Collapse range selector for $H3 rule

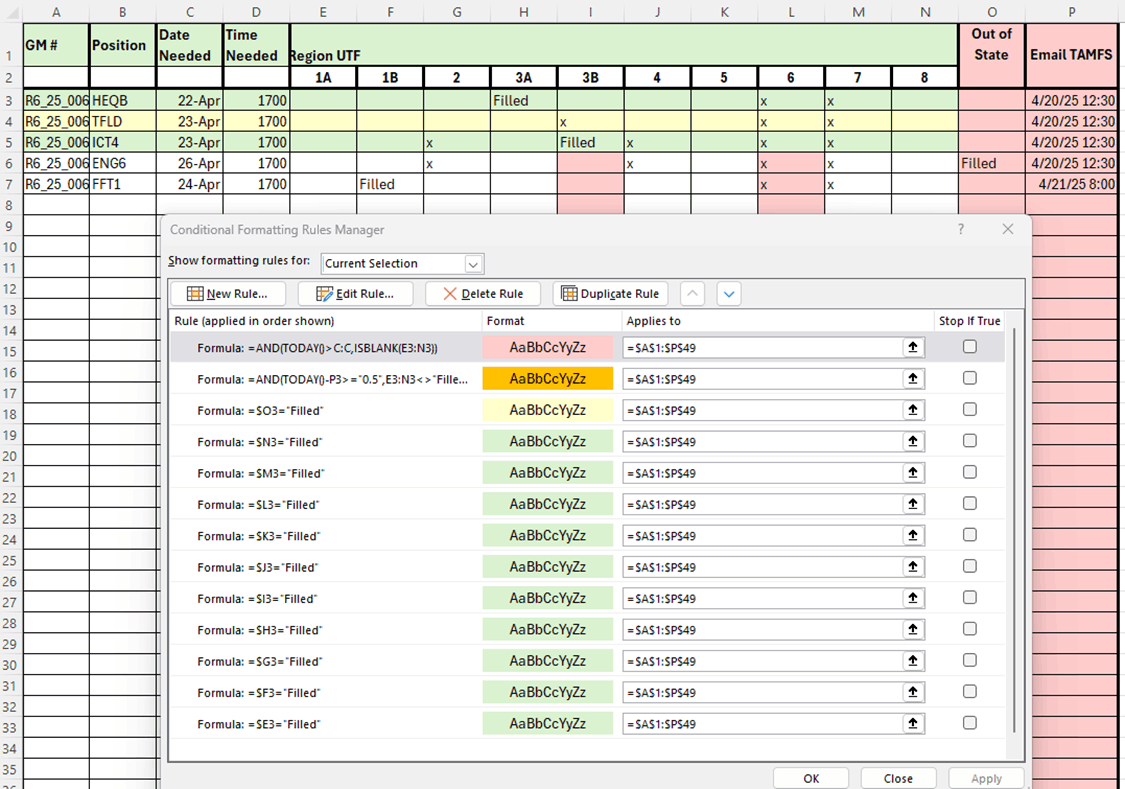click(913, 630)
